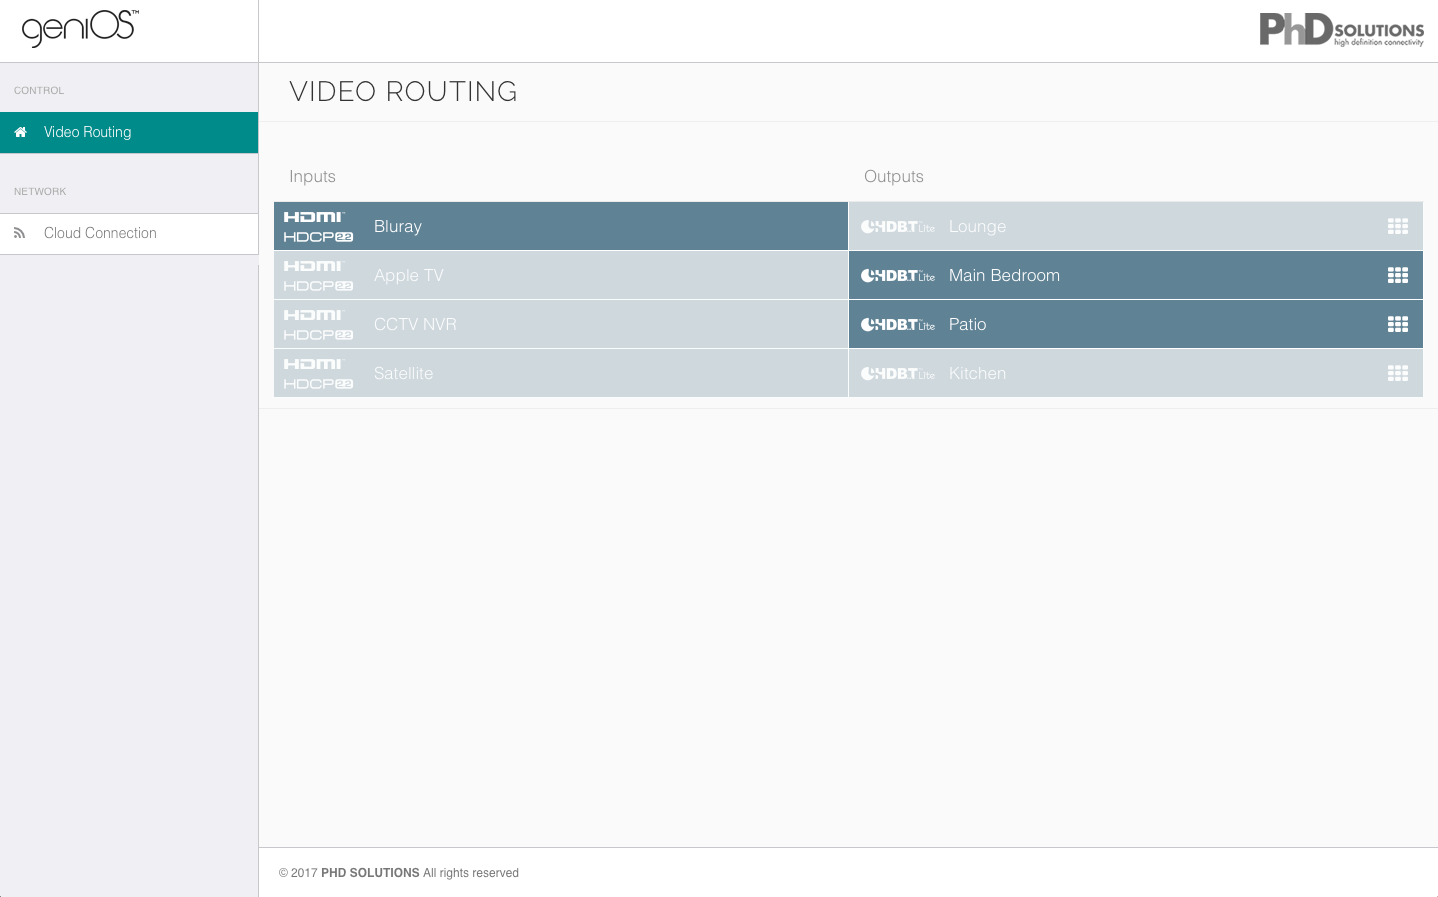Screen dimensions: 1438x897
Task: Click the HDBT Lite logo on Main Bedroom row
Action: (x=898, y=276)
